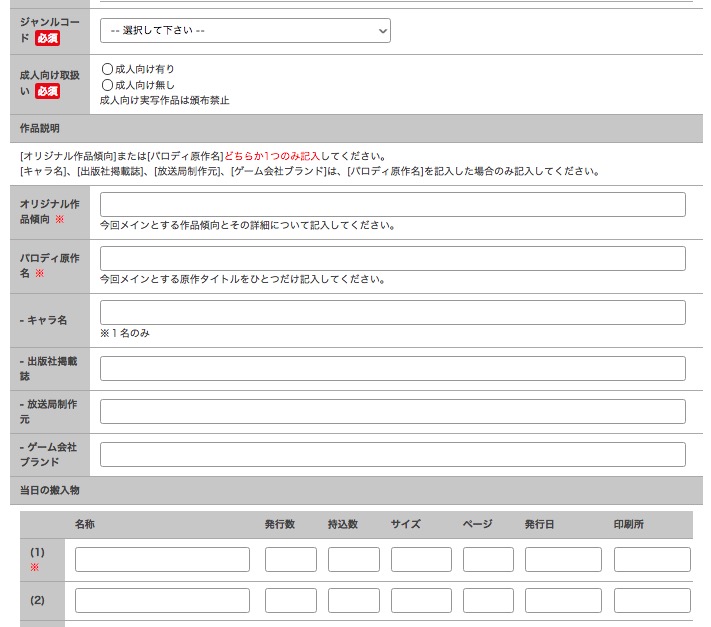
Task: Click row (1) 持込数 field
Action: pyautogui.click(x=354, y=559)
